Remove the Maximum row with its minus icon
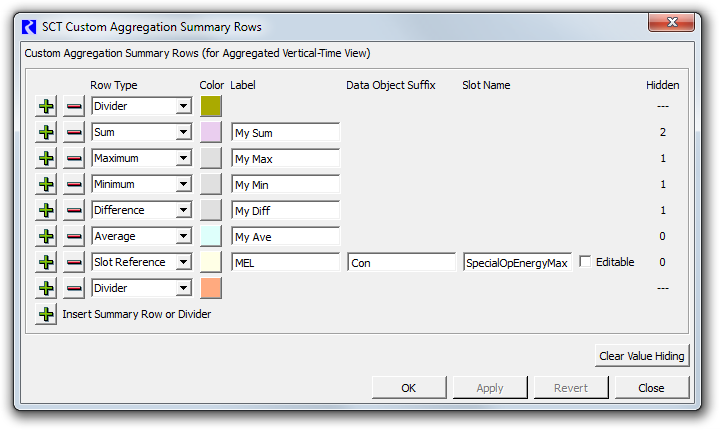 (x=73, y=158)
